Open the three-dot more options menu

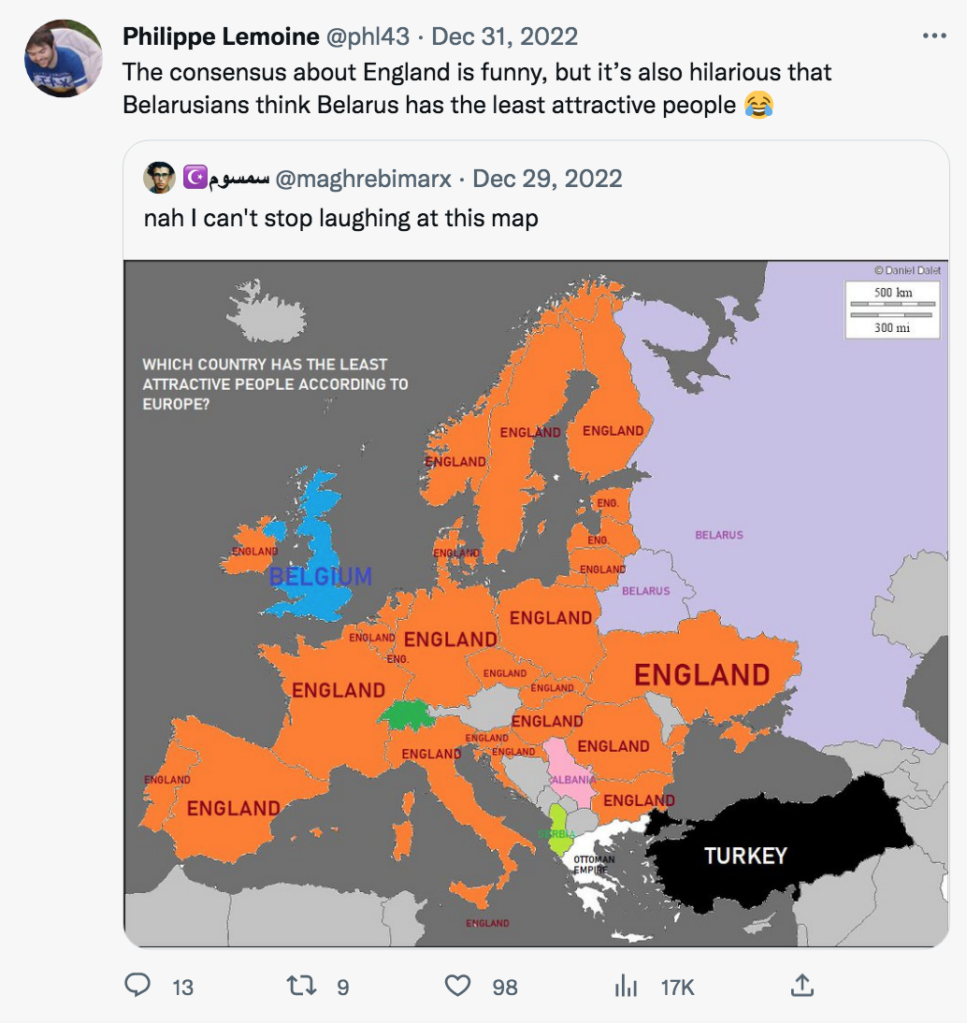[934, 36]
